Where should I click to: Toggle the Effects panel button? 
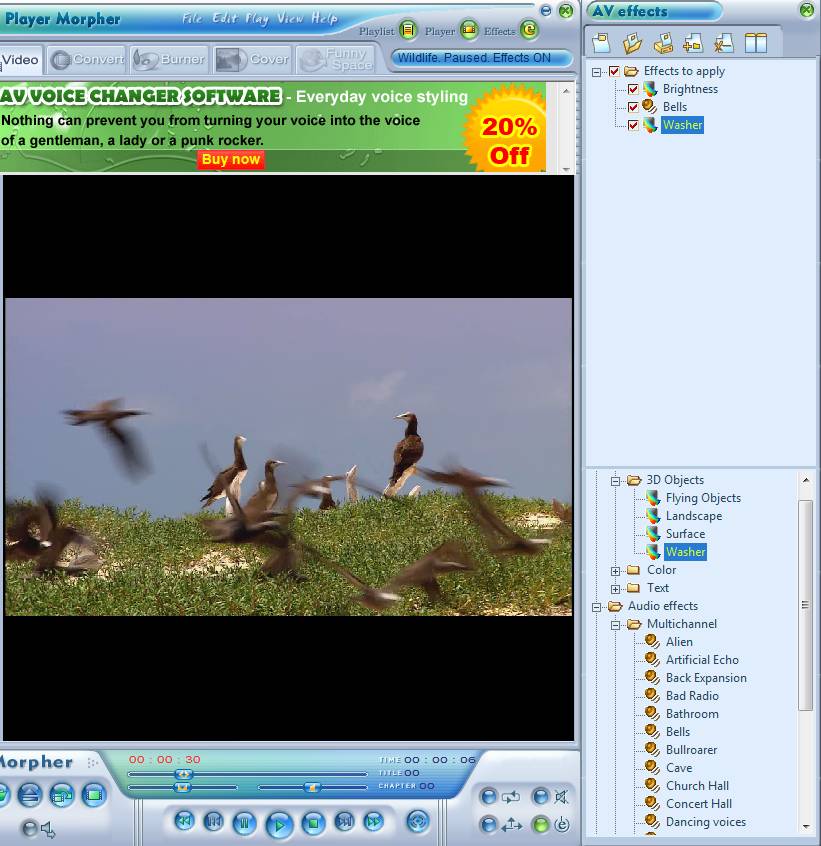pyautogui.click(x=530, y=30)
